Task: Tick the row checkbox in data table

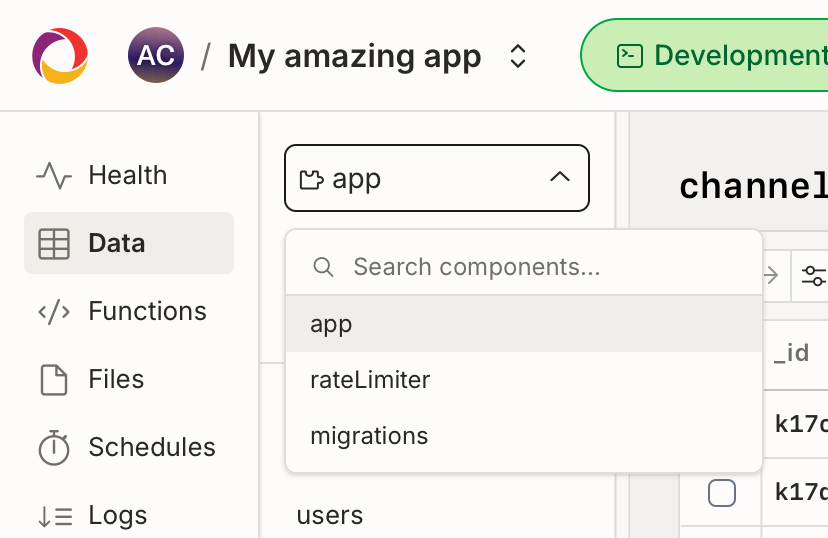Action: point(722,493)
